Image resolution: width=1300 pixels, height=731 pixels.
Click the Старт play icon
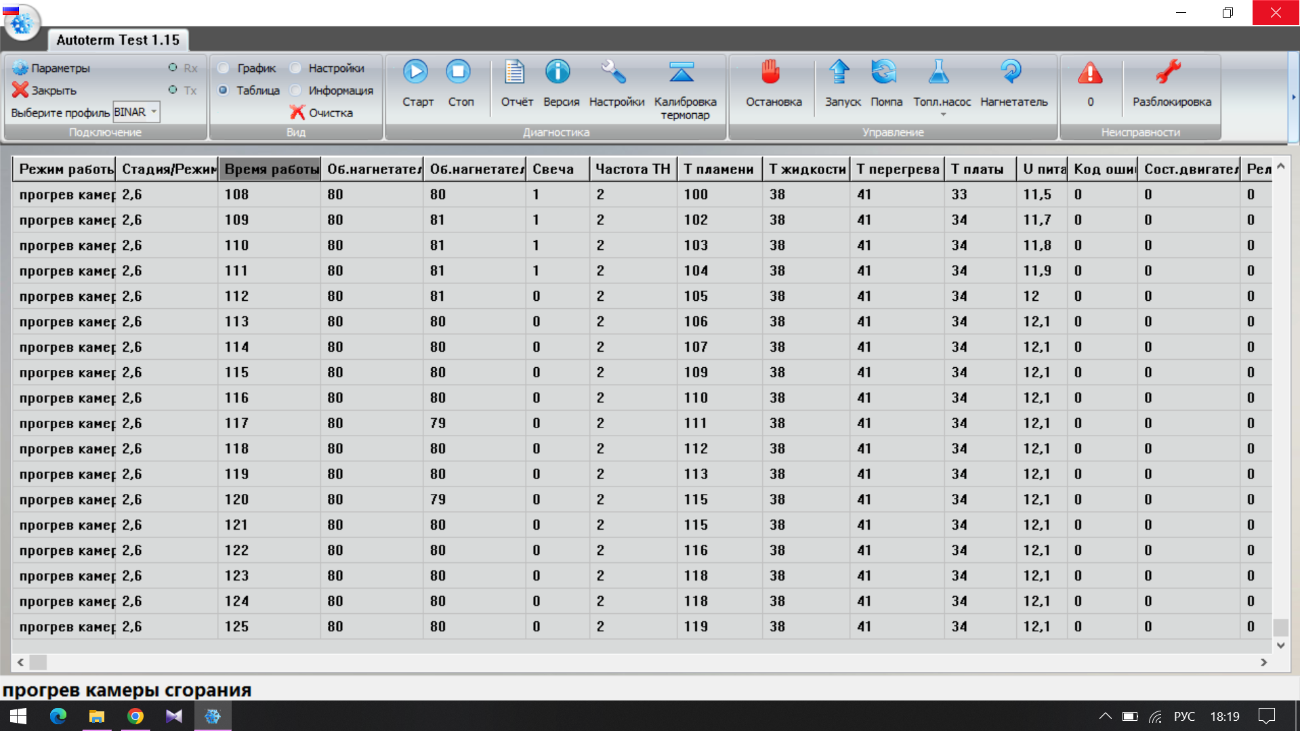click(x=416, y=72)
